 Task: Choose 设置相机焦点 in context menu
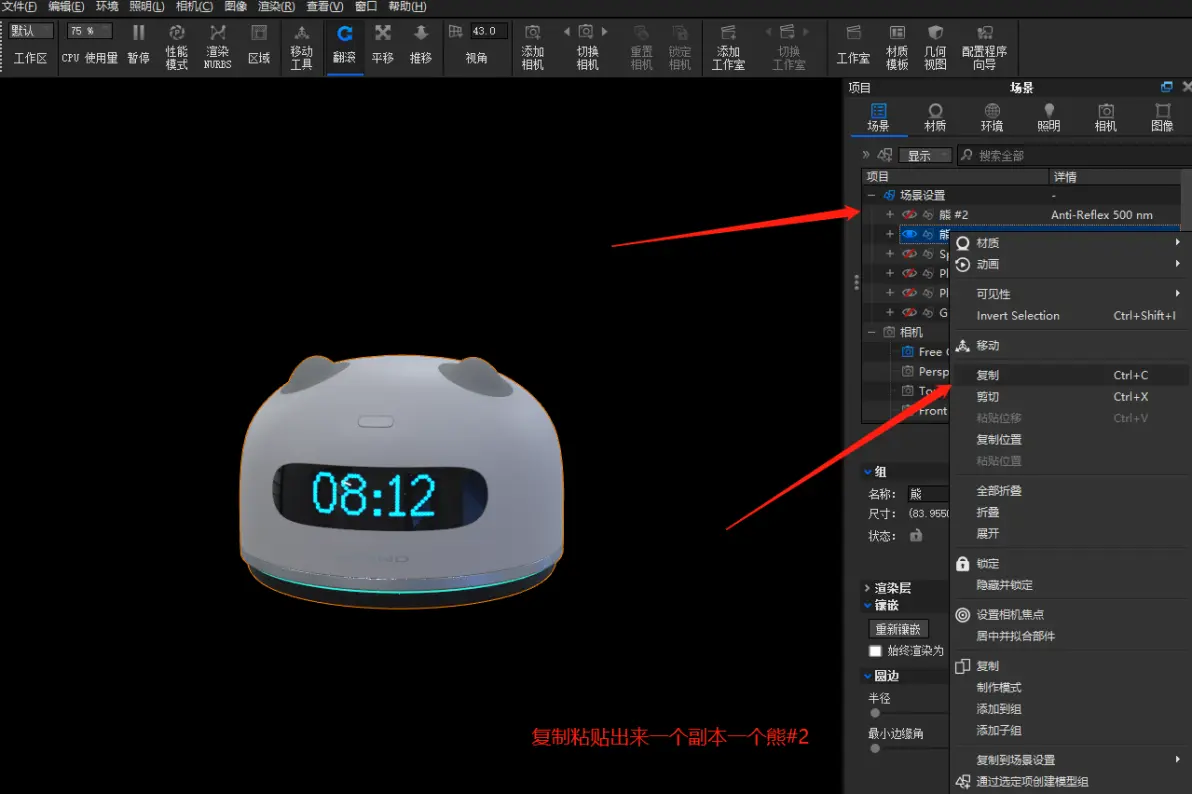pyautogui.click(x=1069, y=615)
